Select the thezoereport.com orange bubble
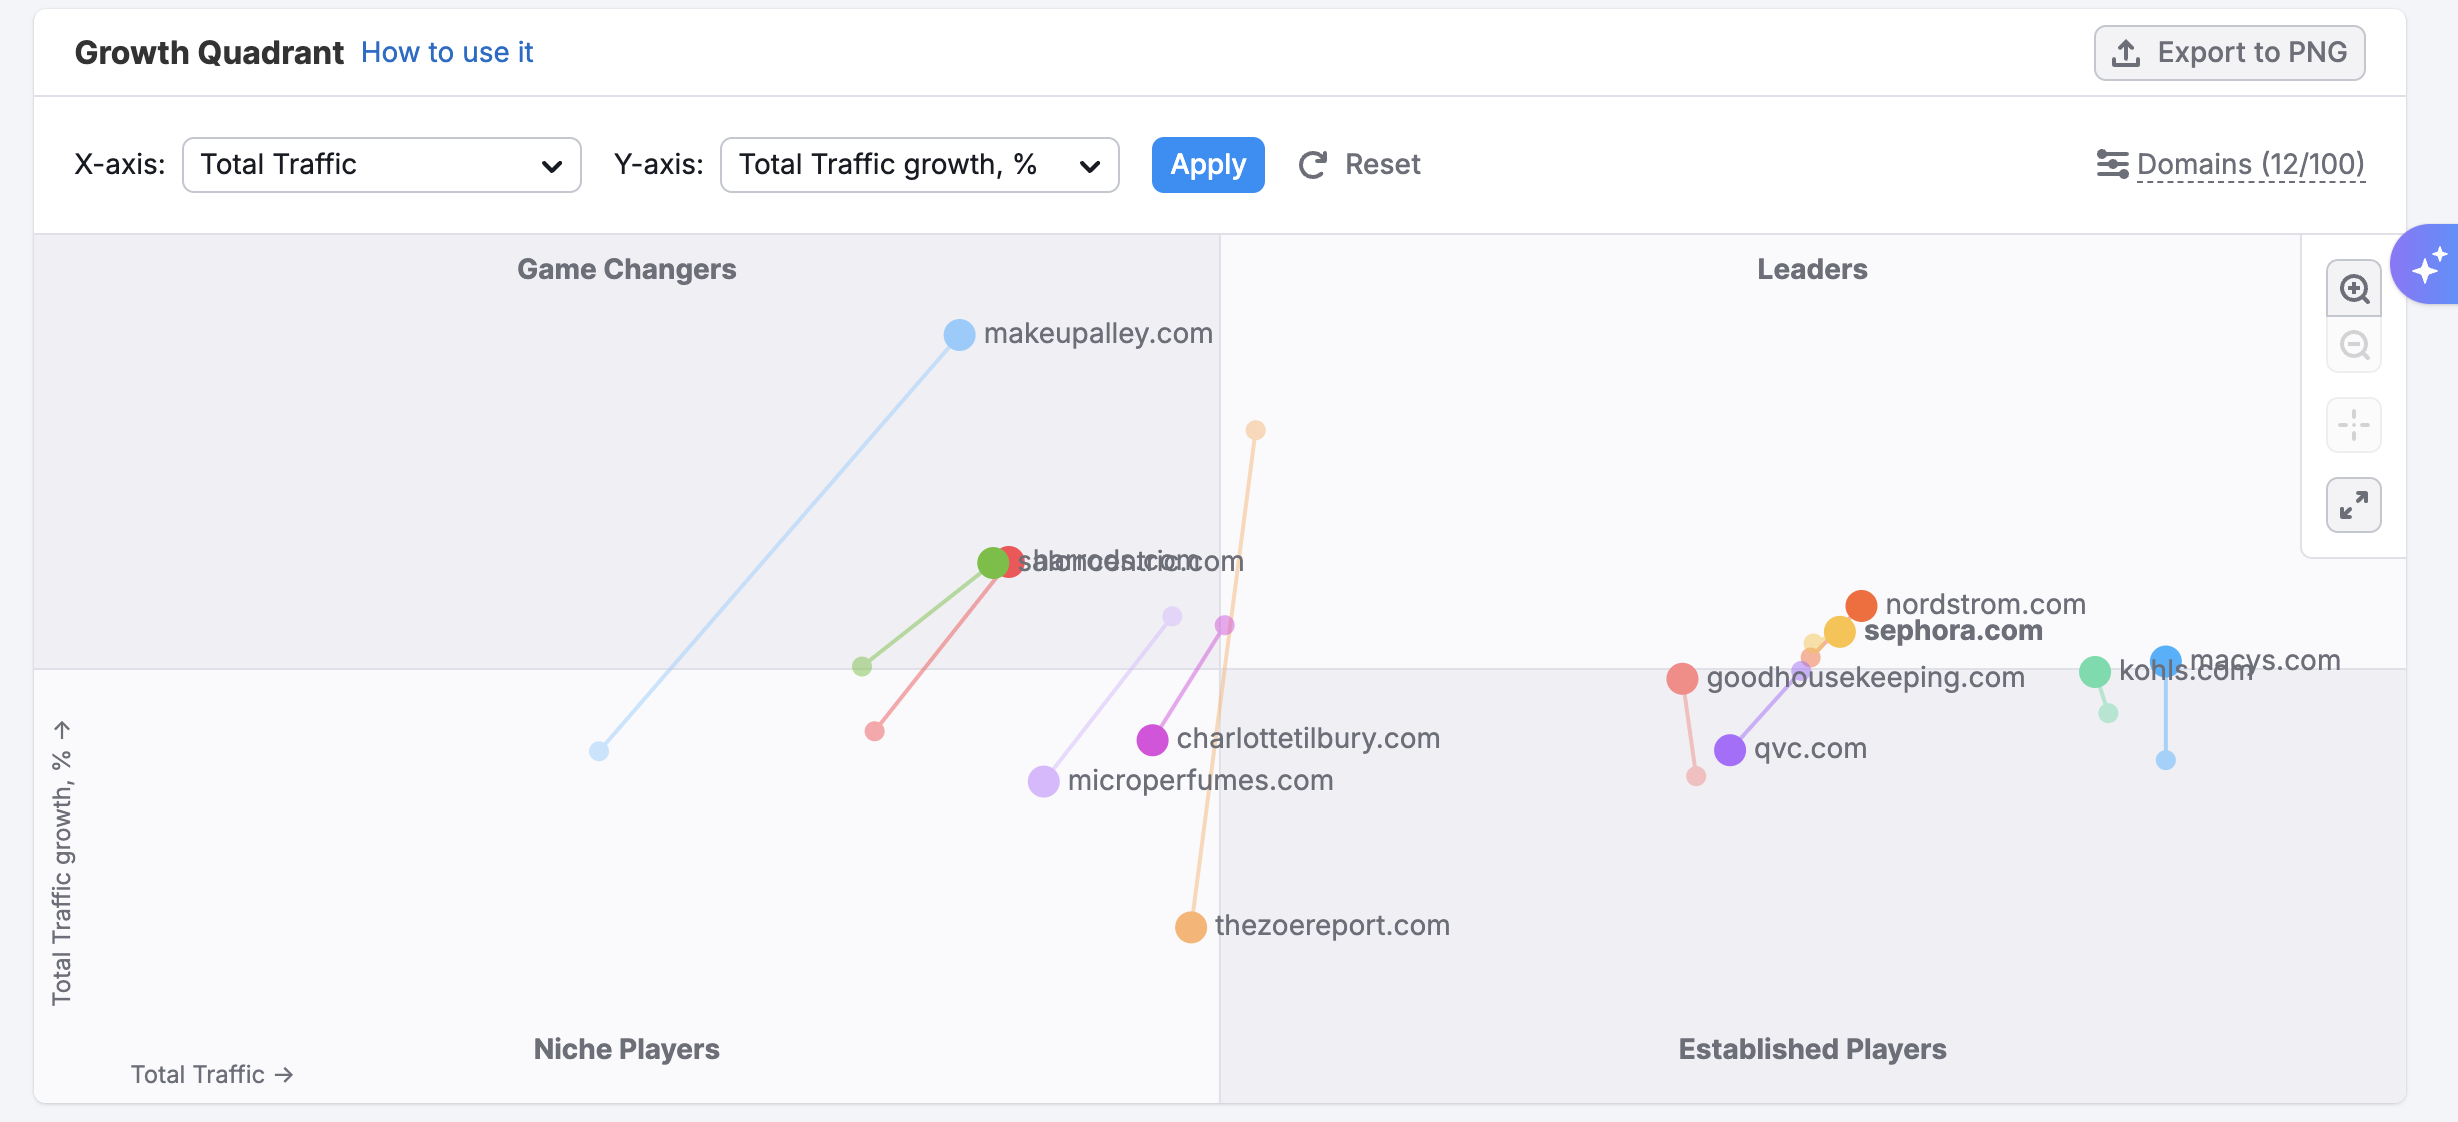 point(1190,927)
